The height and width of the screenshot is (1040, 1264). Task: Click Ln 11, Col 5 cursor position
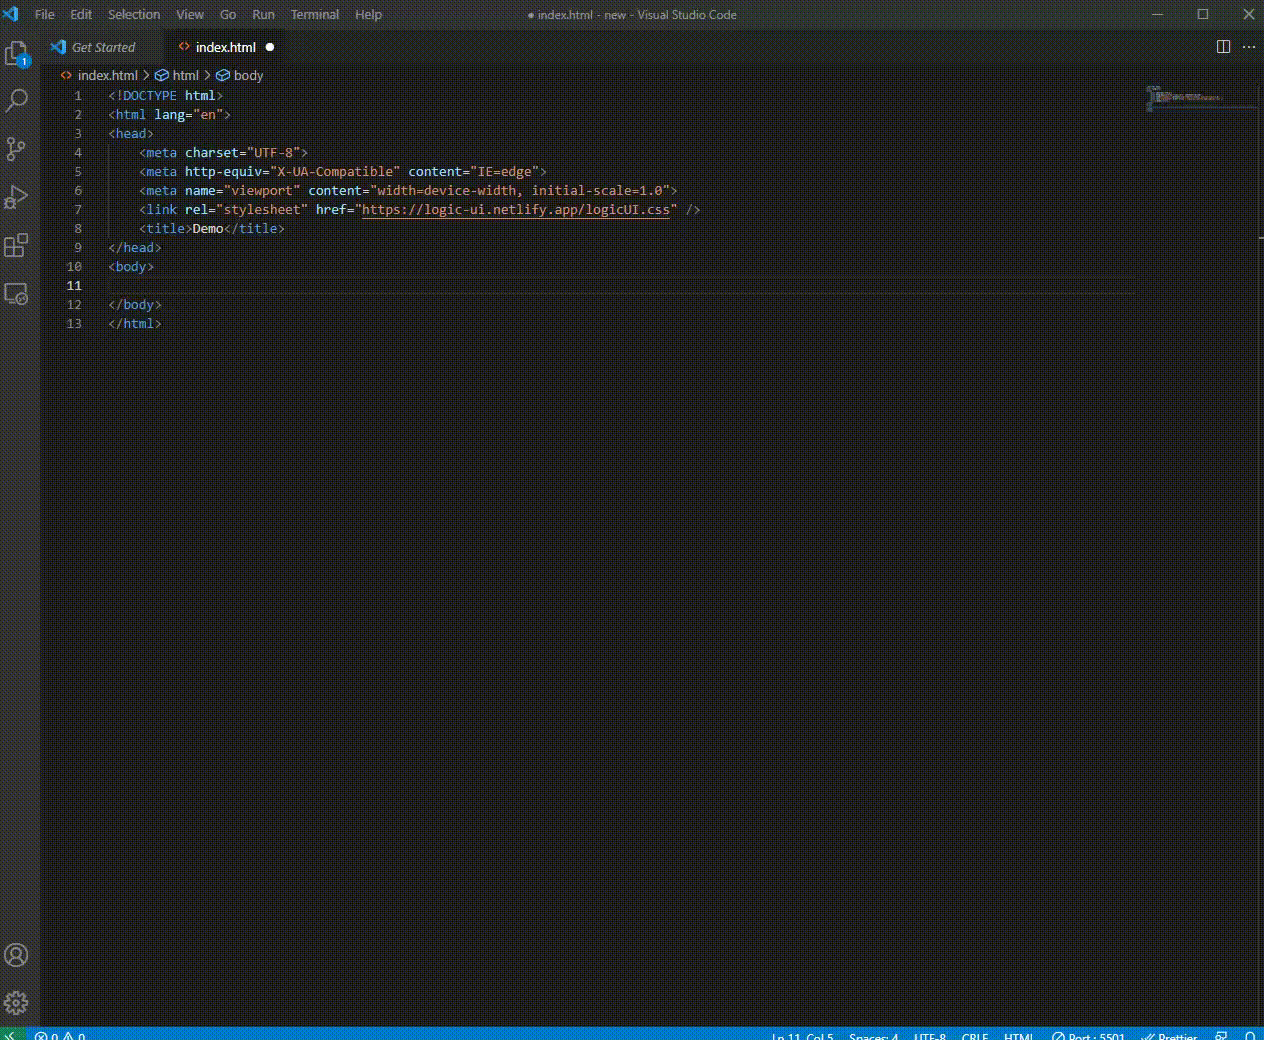(x=802, y=1036)
